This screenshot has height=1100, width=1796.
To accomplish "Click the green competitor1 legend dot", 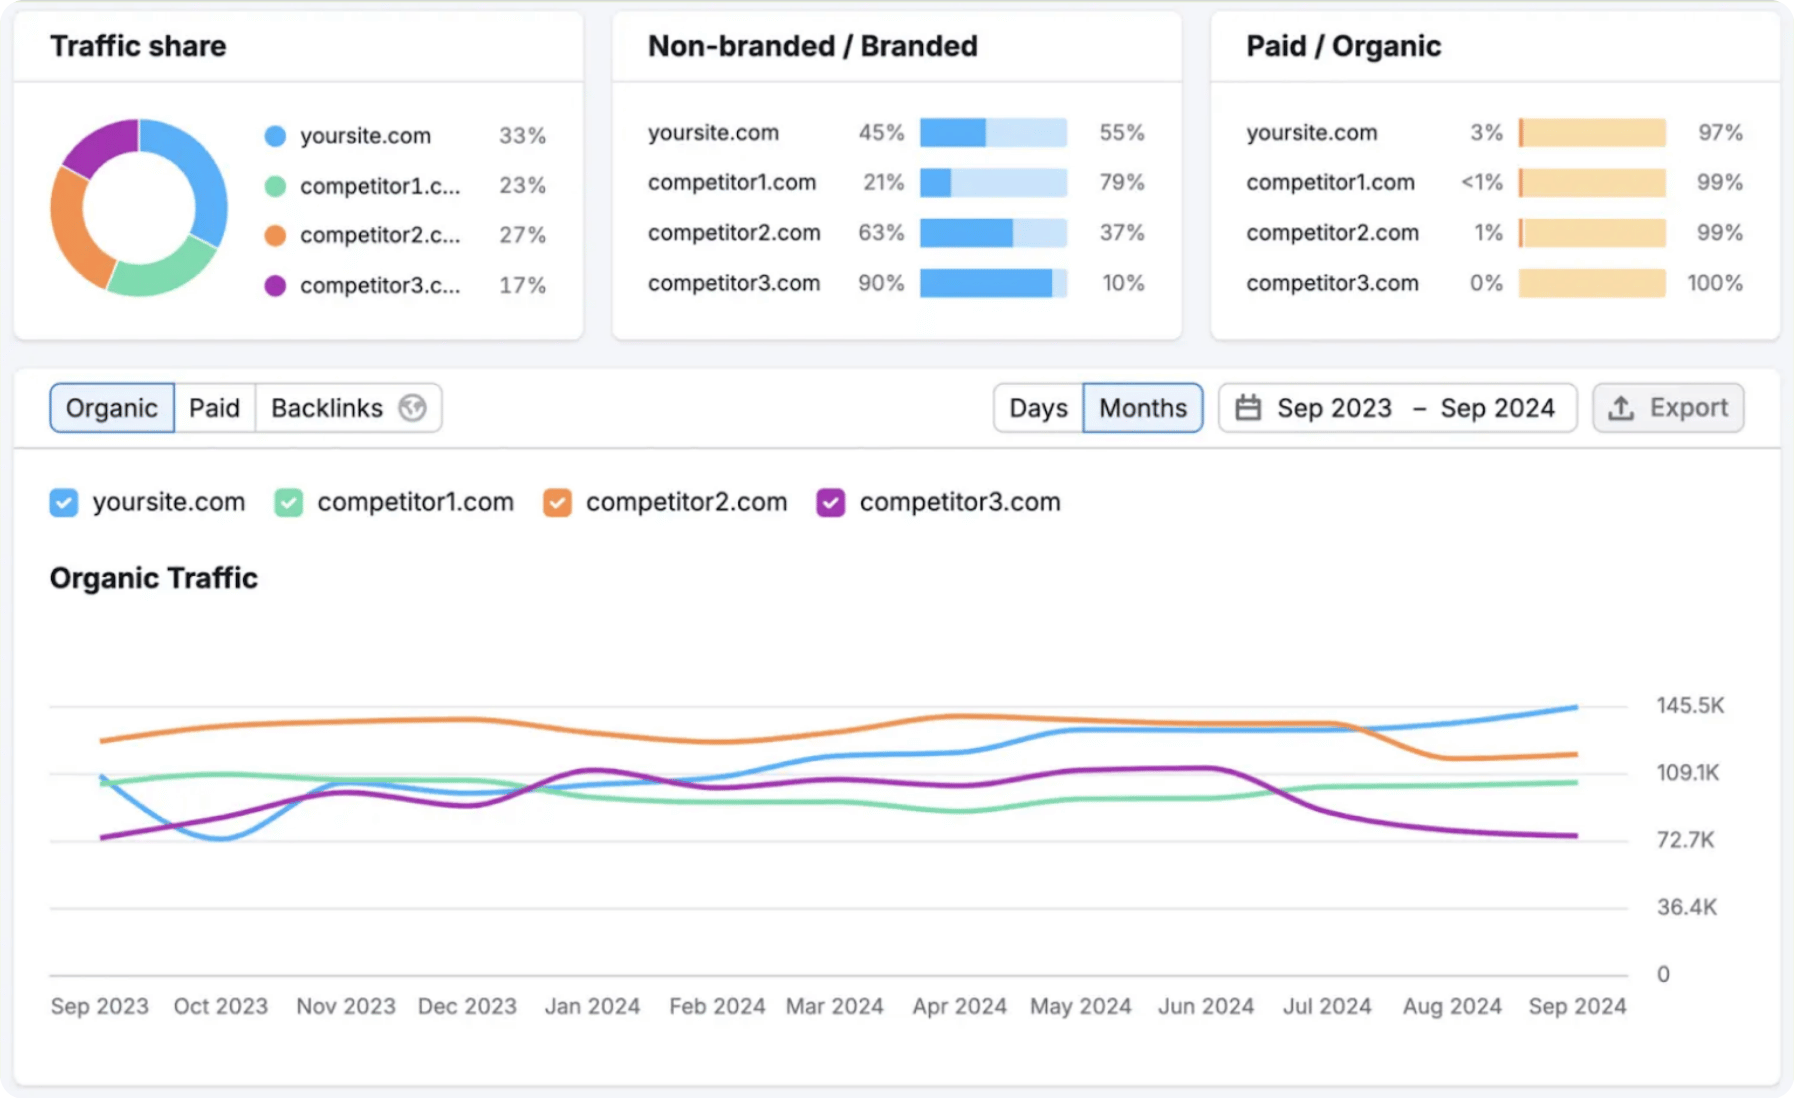I will 275,186.
